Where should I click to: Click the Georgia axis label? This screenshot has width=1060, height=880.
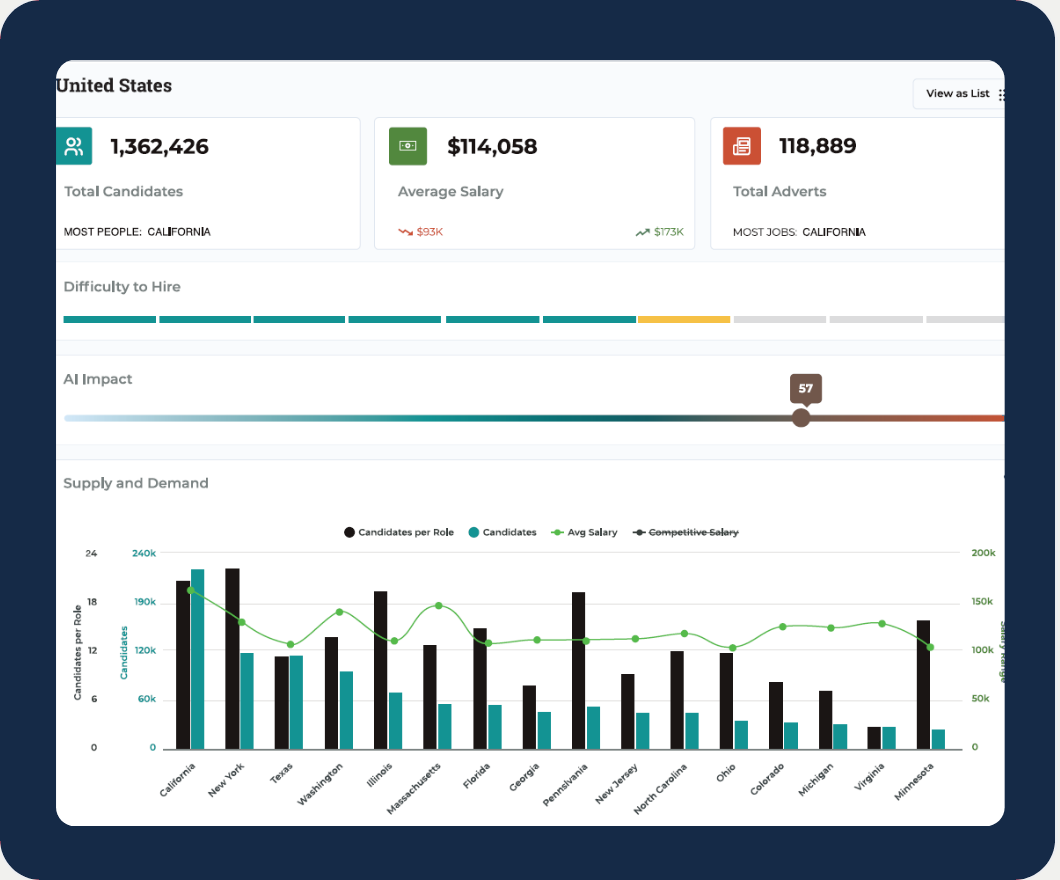(524, 777)
